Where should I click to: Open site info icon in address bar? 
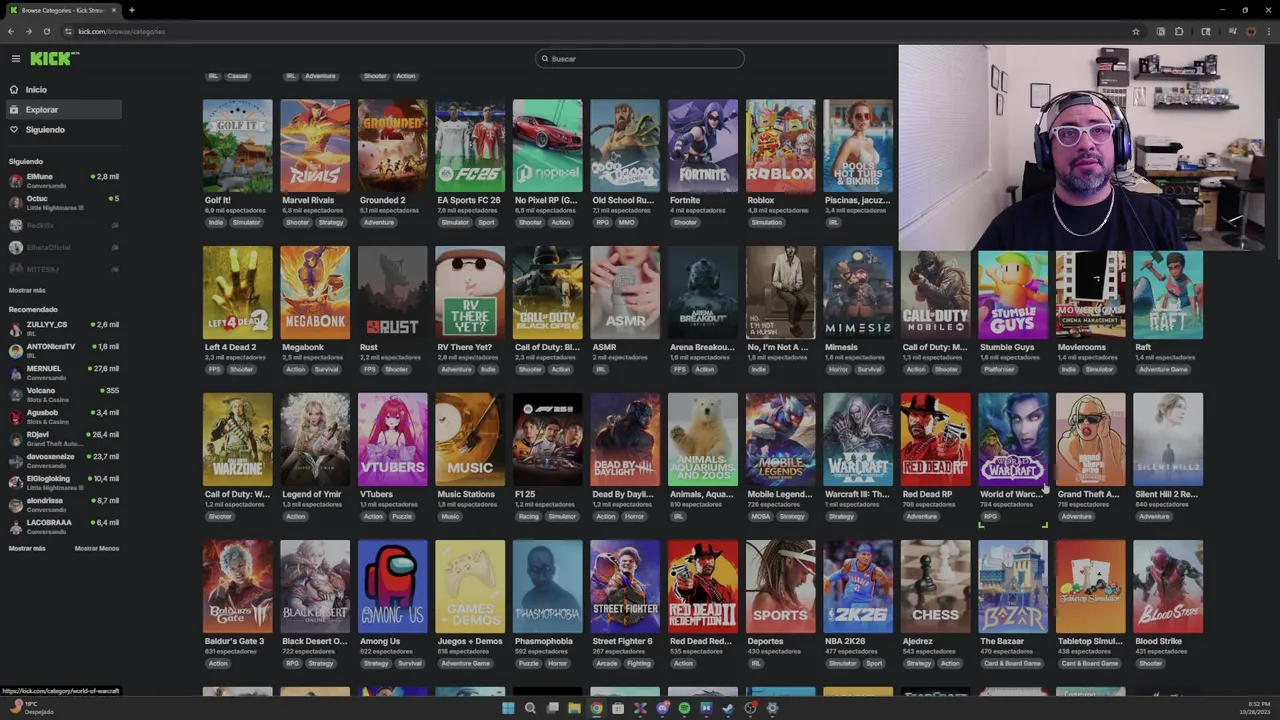tap(68, 31)
